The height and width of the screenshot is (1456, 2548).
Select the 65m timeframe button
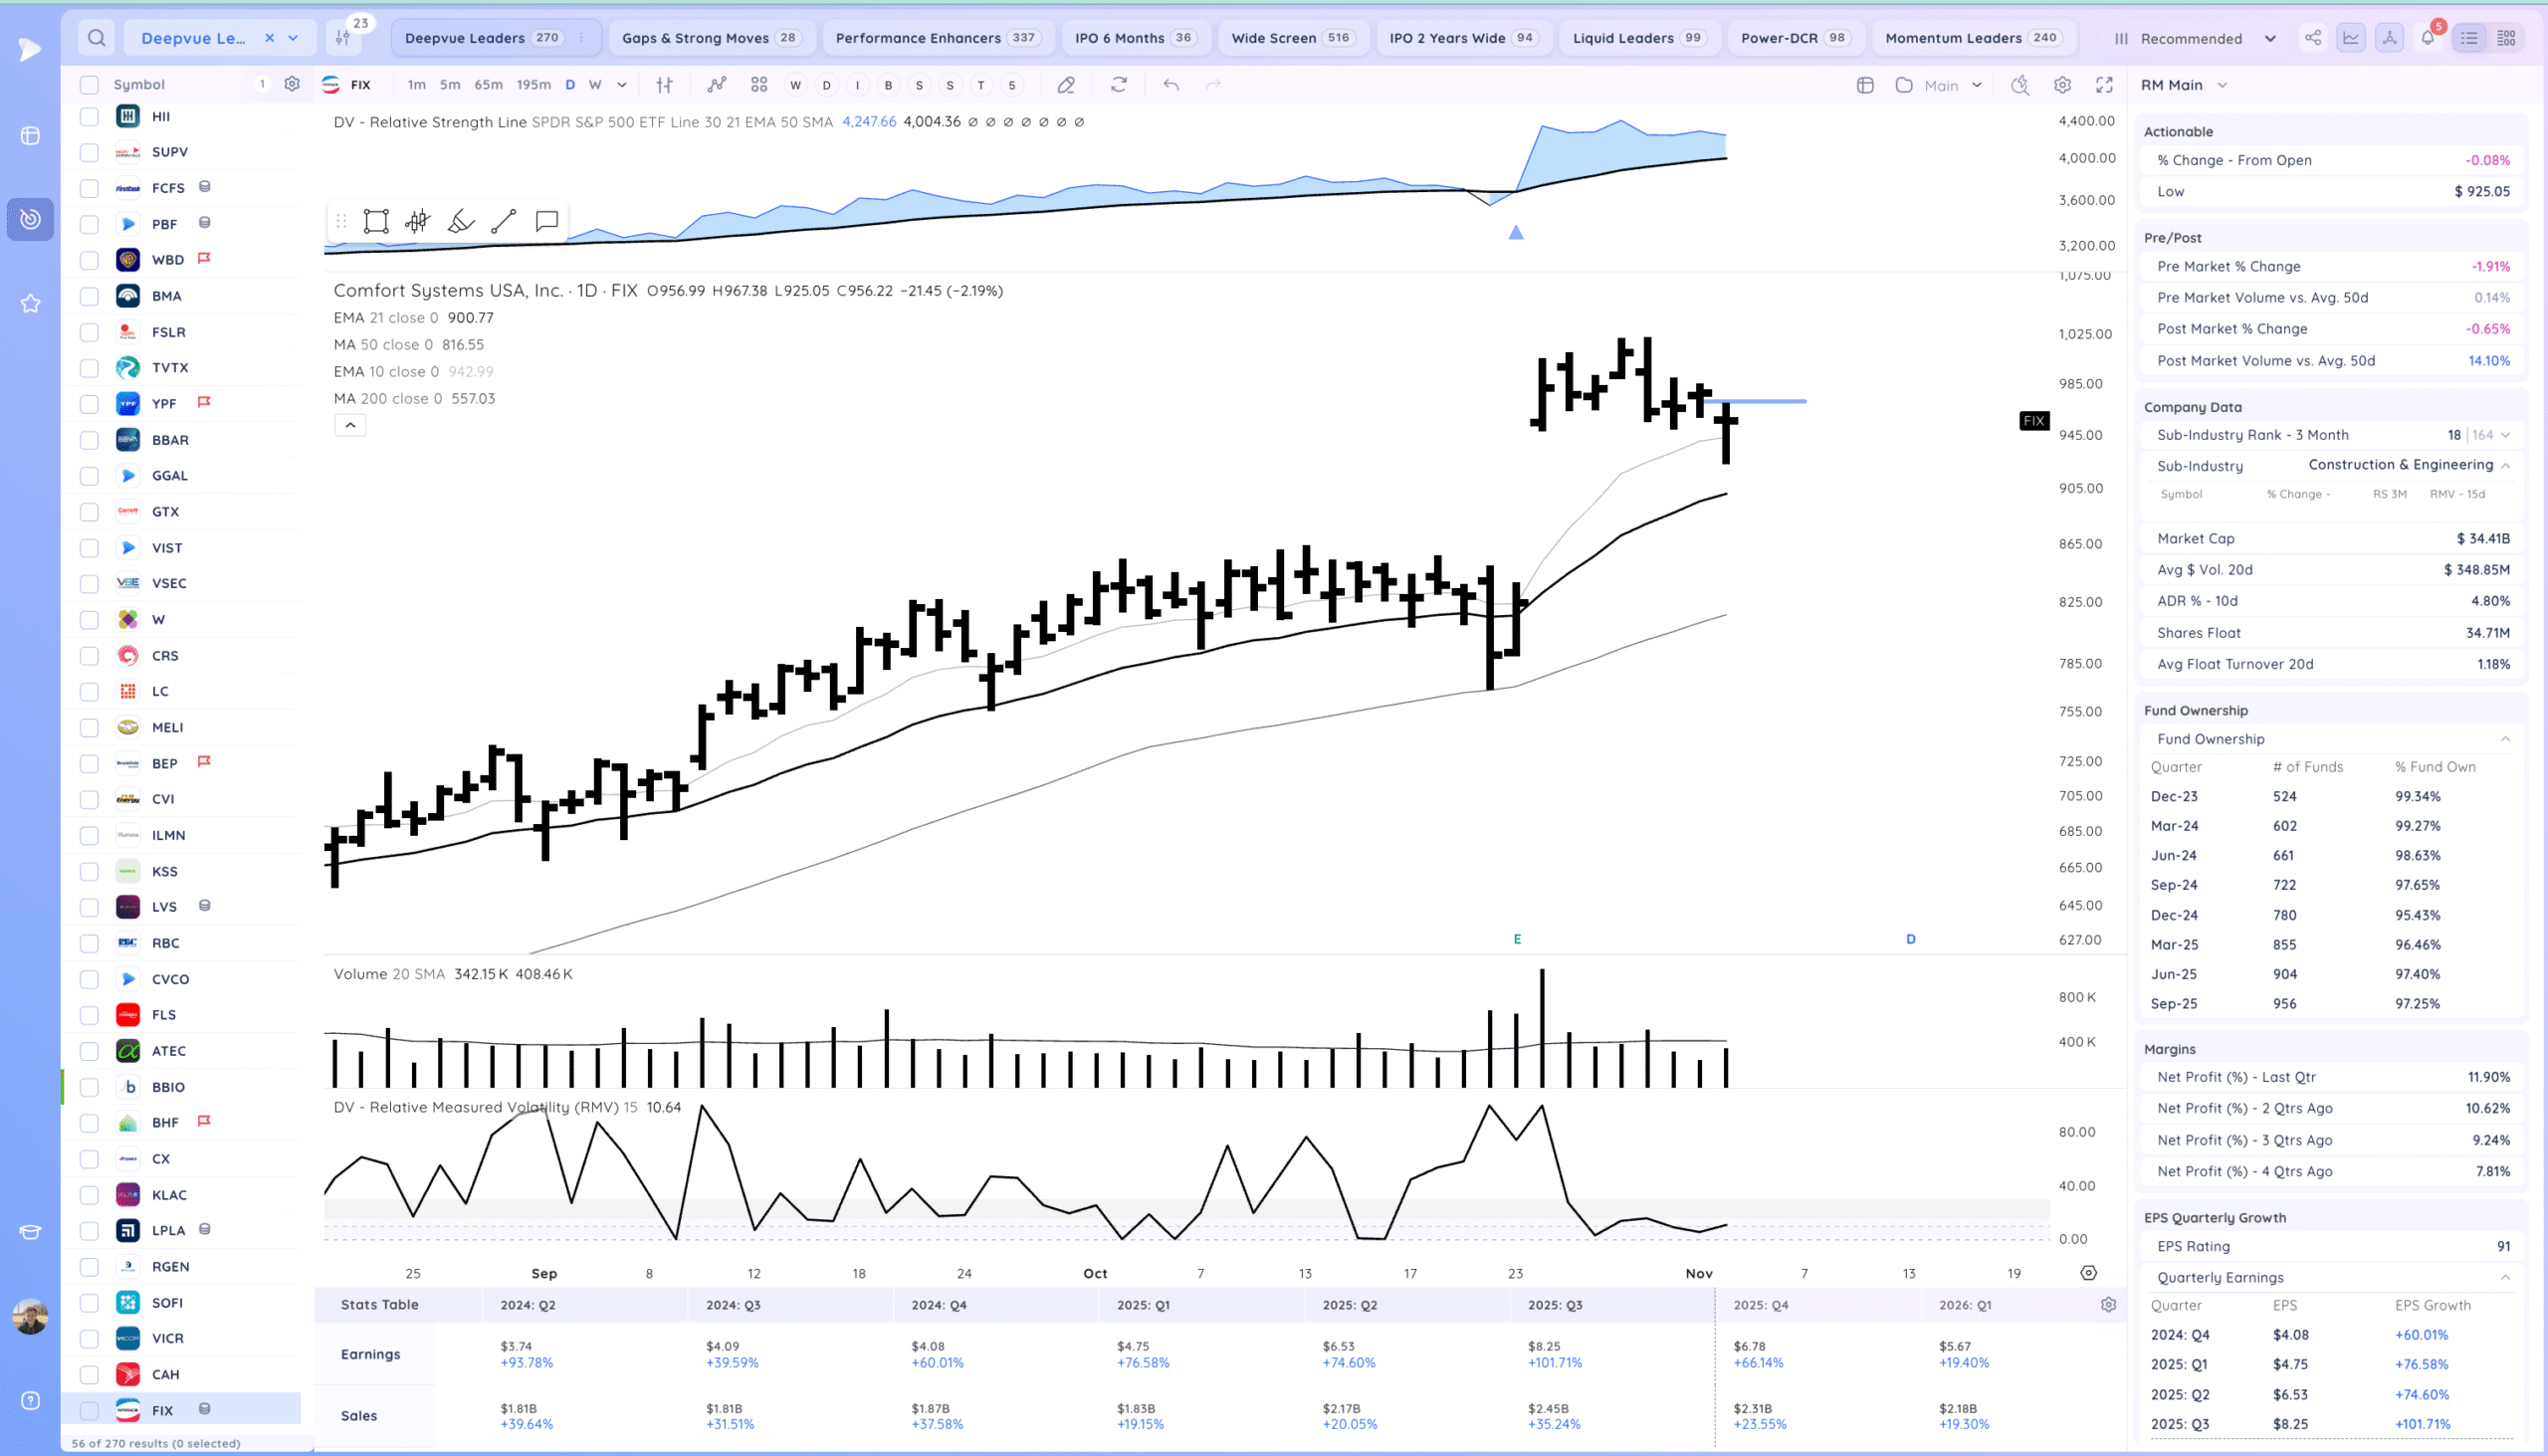488,85
